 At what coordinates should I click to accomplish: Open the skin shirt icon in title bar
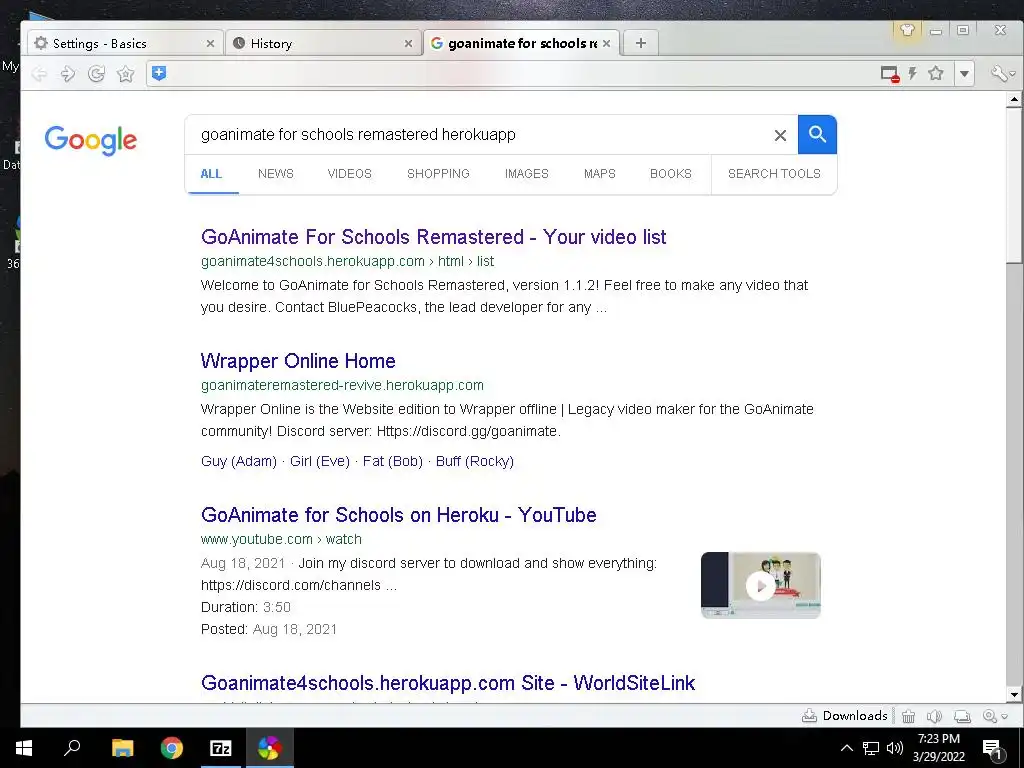pos(907,30)
